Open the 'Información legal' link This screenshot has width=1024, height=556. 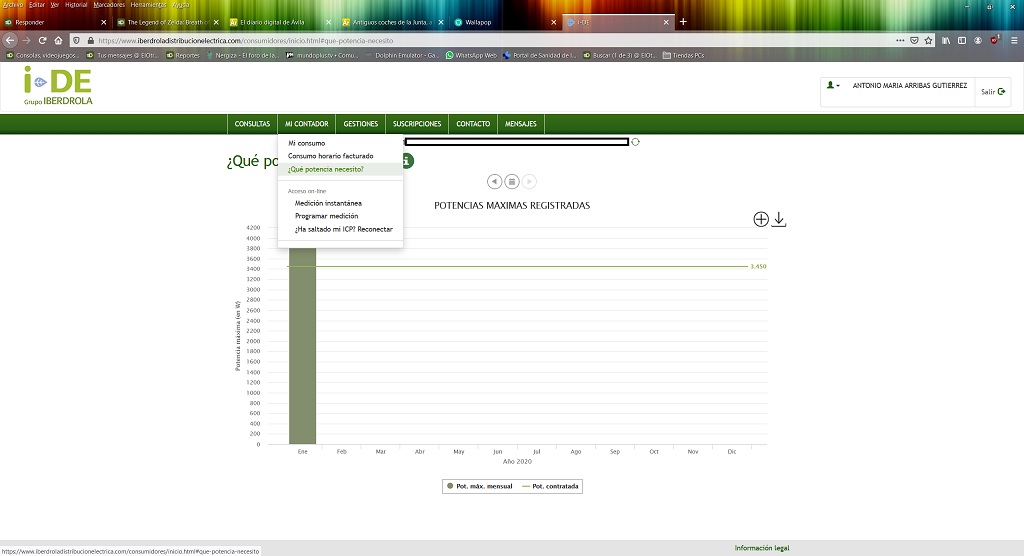761,548
